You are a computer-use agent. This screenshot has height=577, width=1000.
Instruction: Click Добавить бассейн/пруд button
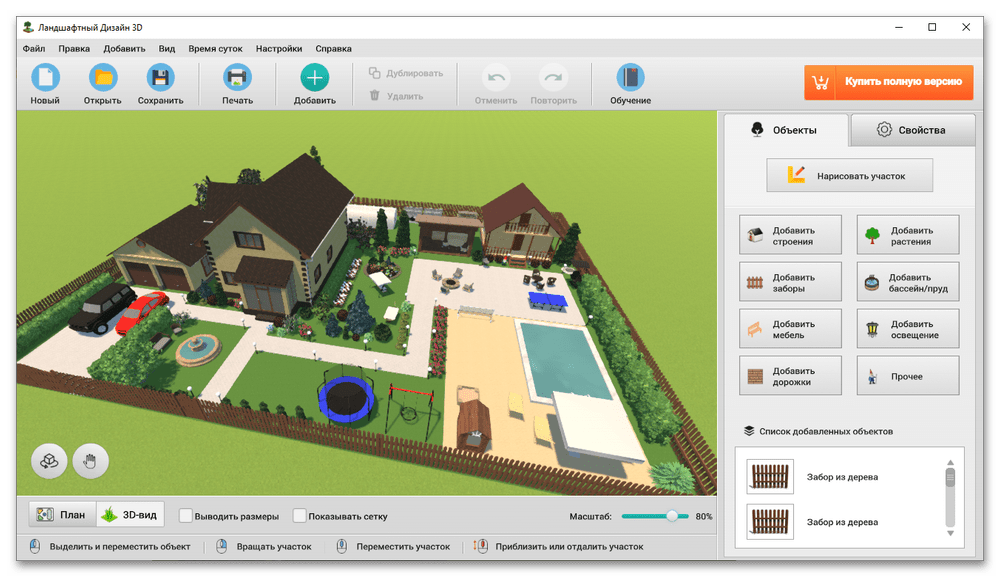(x=908, y=283)
